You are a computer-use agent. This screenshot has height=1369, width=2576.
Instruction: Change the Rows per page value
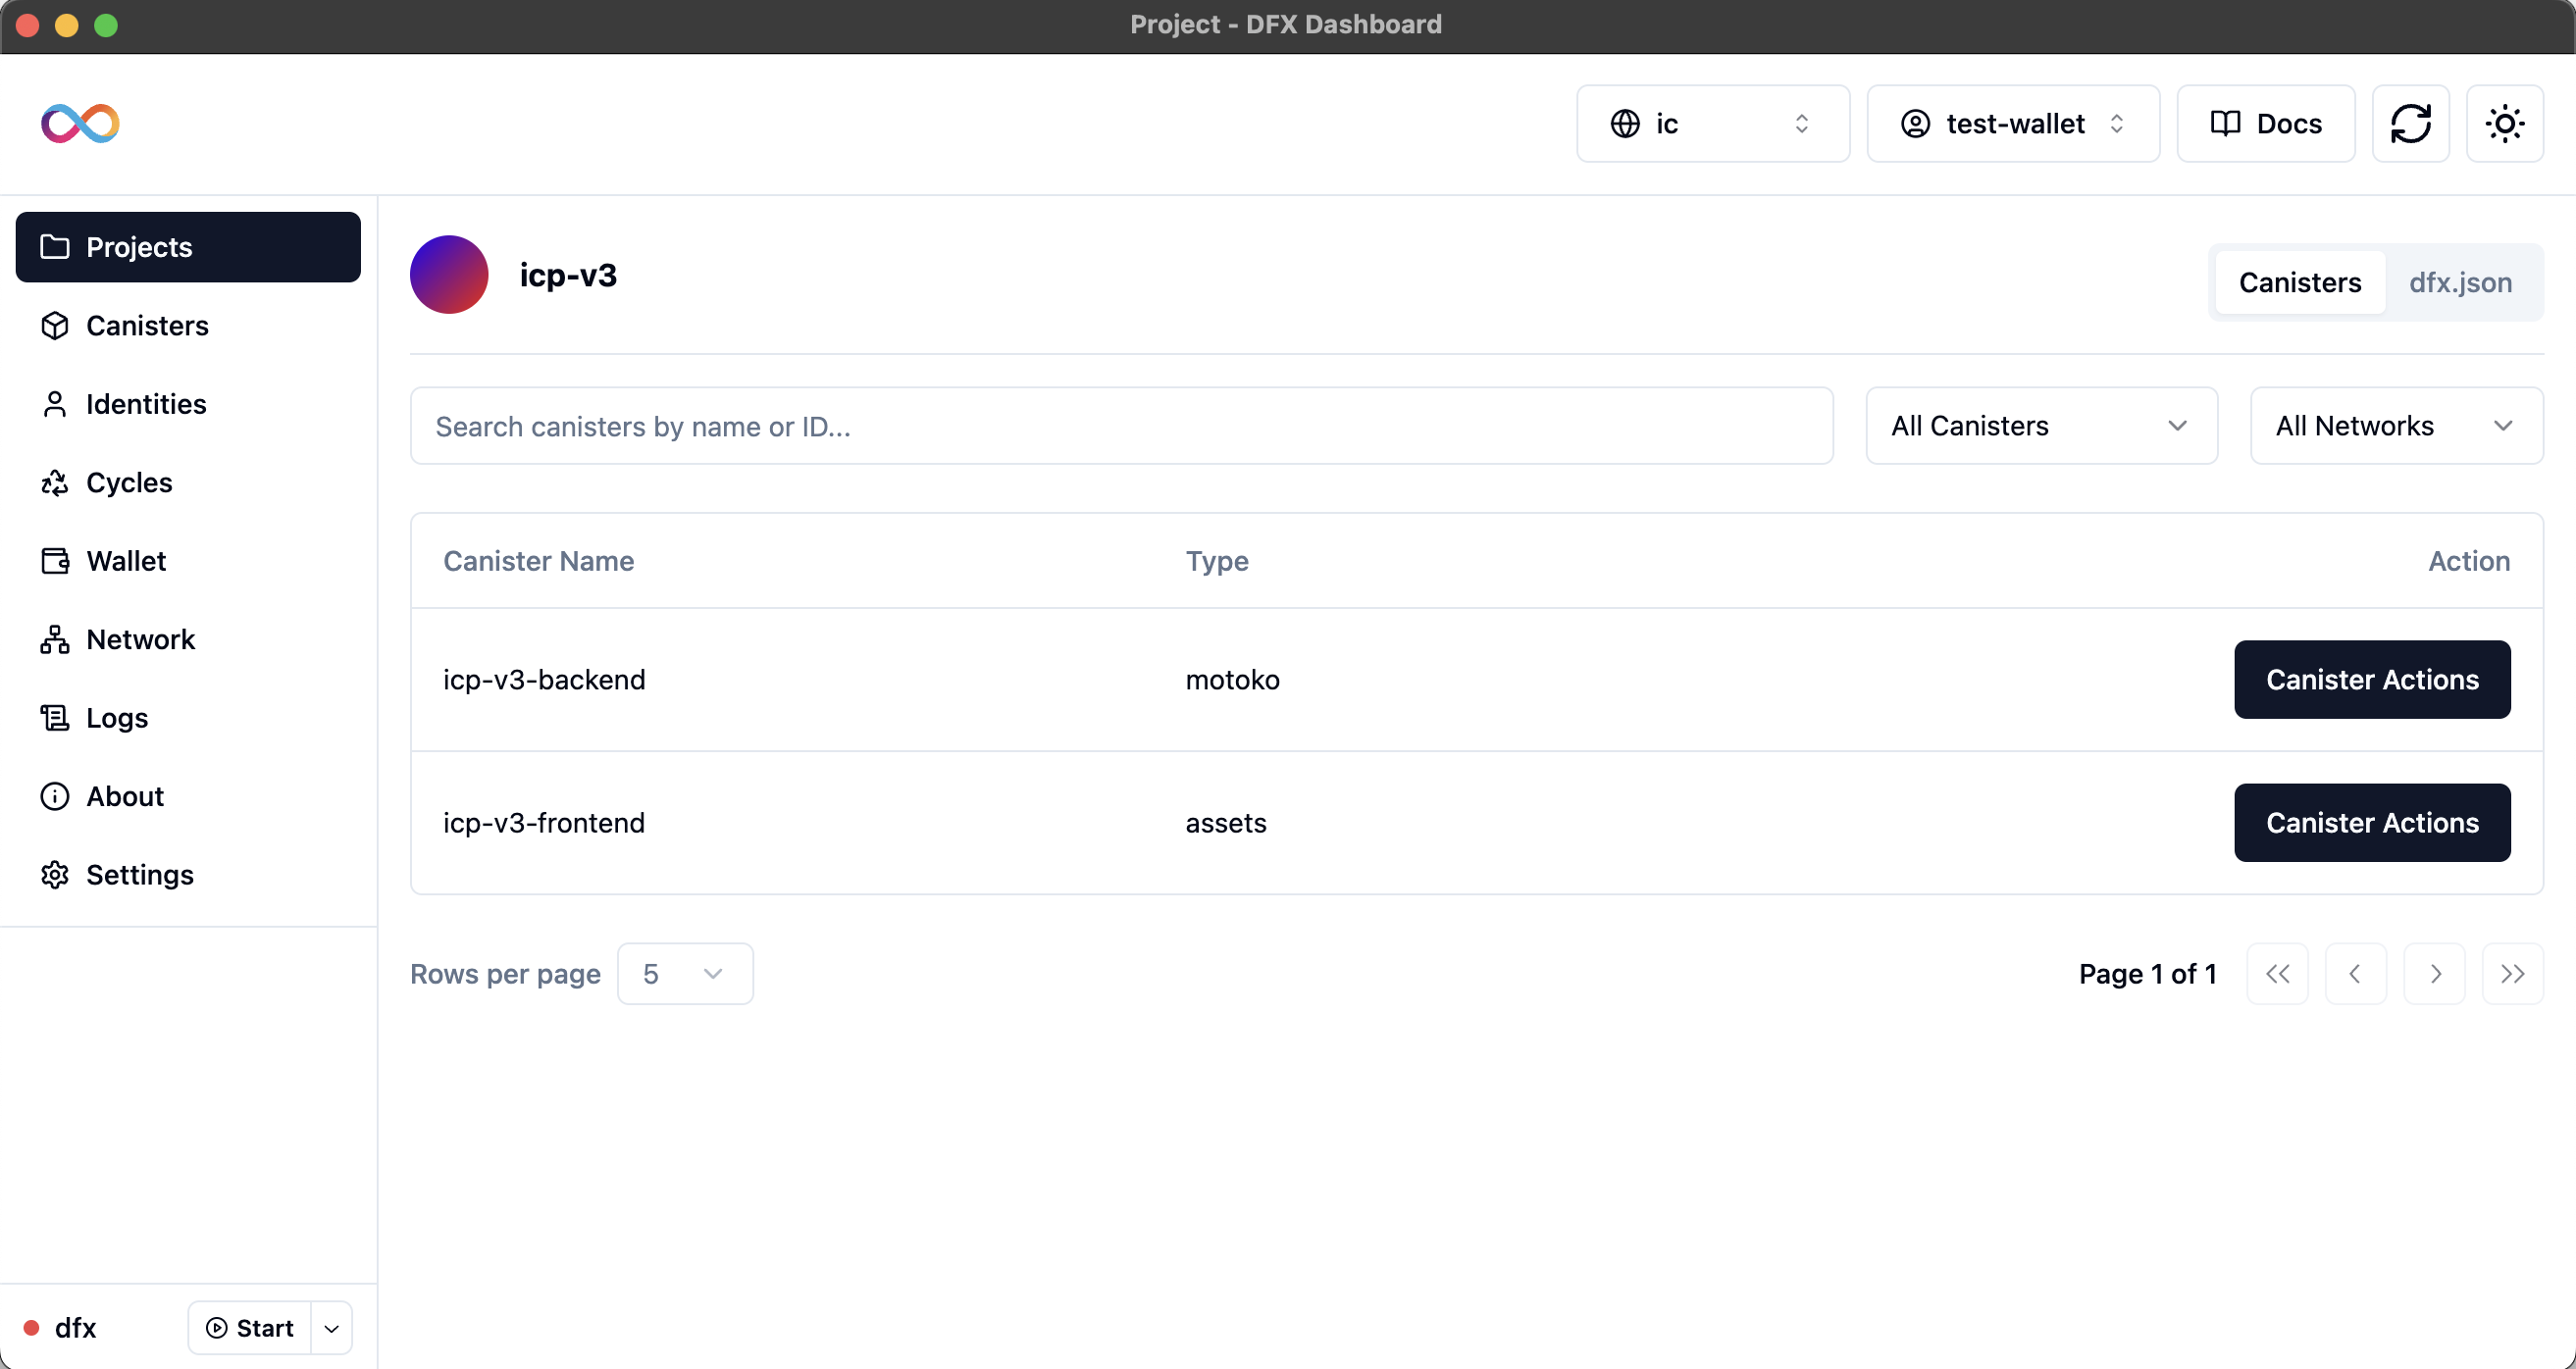point(686,973)
